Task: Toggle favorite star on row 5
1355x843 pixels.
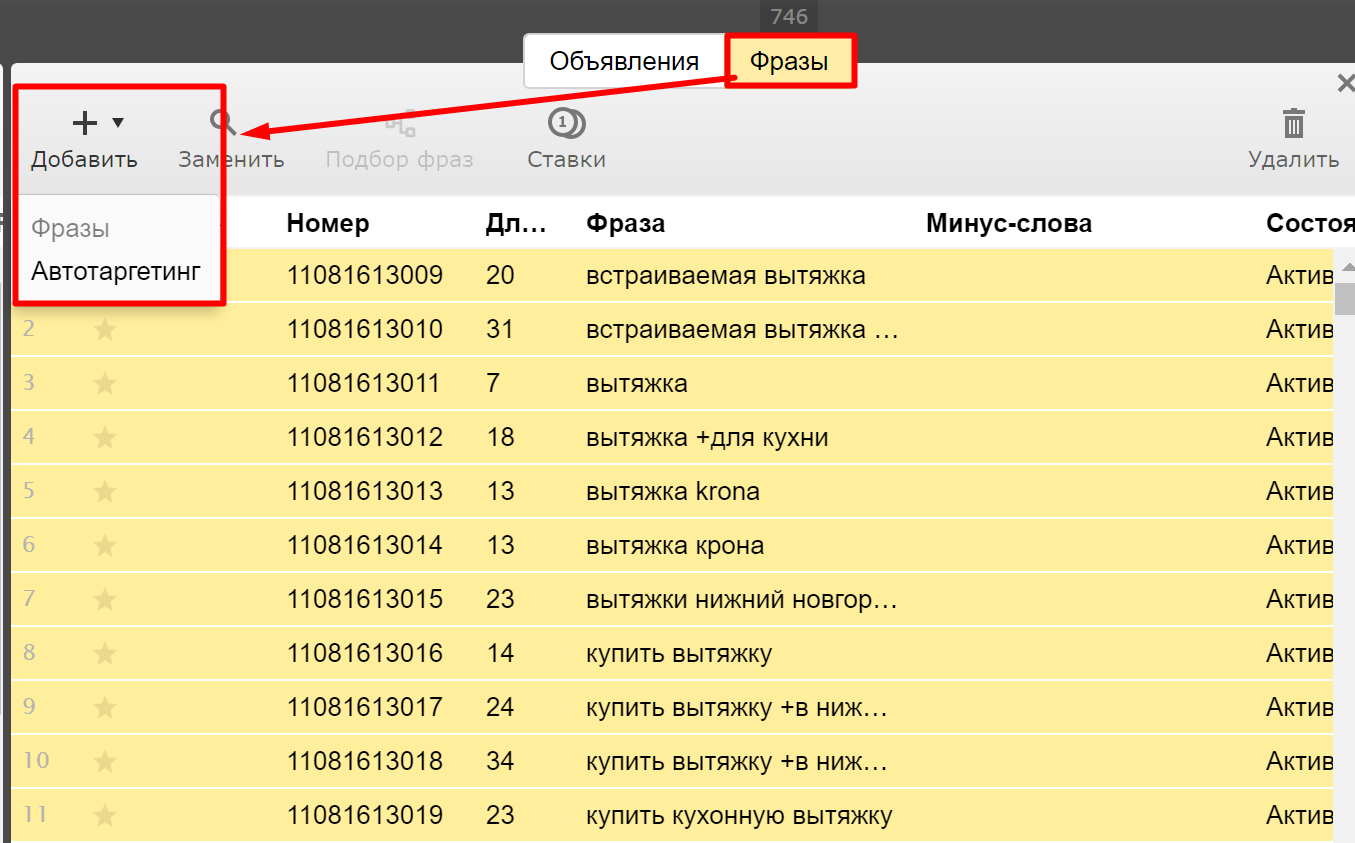Action: (105, 491)
